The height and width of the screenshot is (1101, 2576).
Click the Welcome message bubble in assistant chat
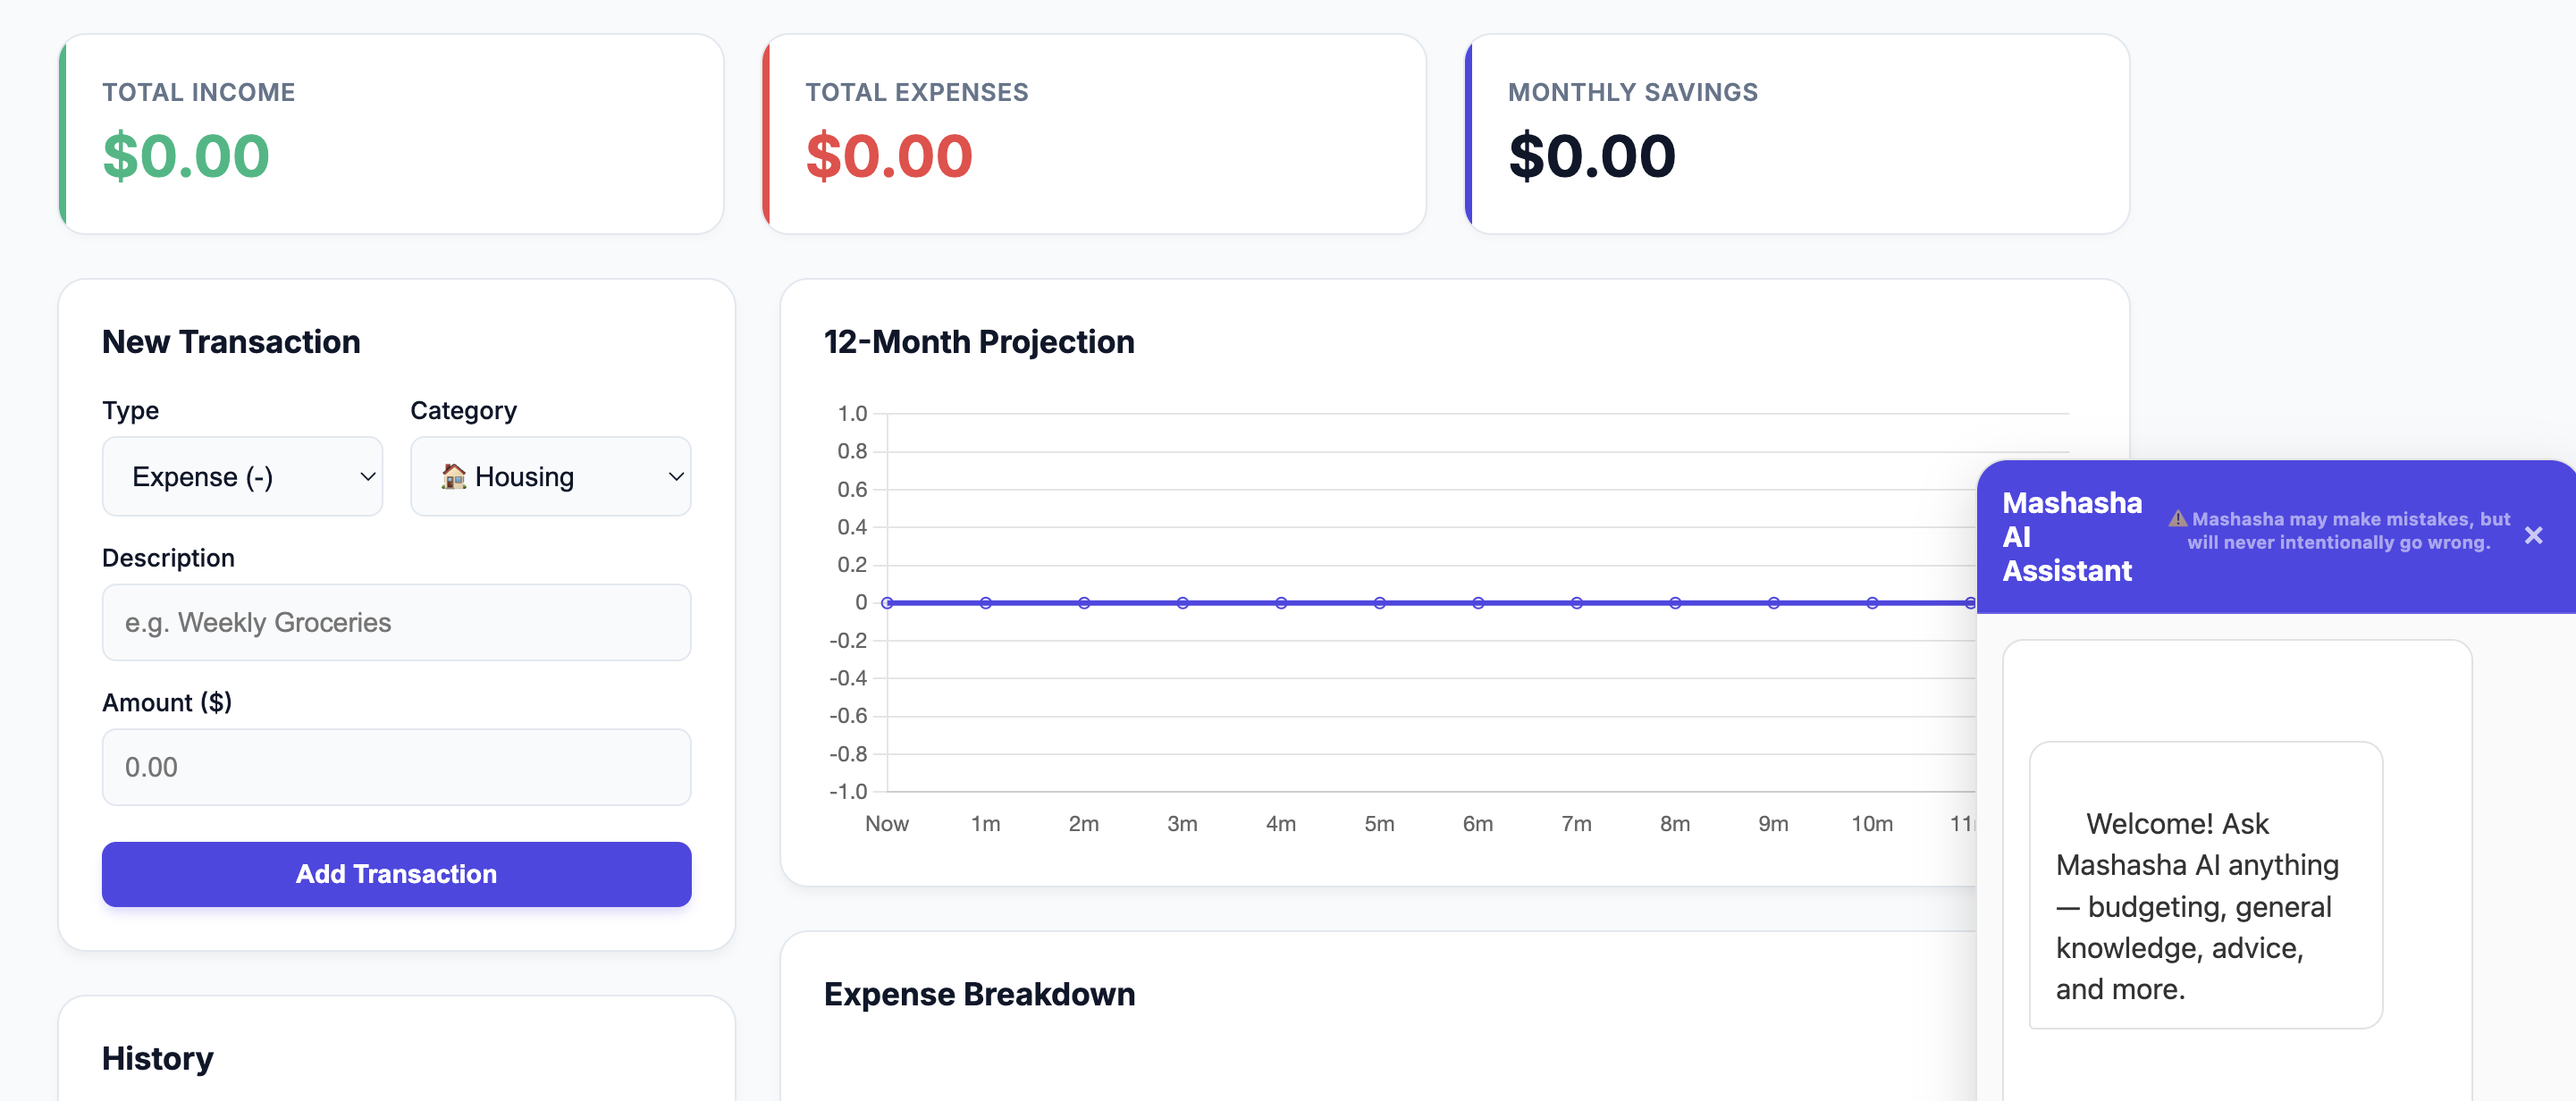click(2205, 905)
